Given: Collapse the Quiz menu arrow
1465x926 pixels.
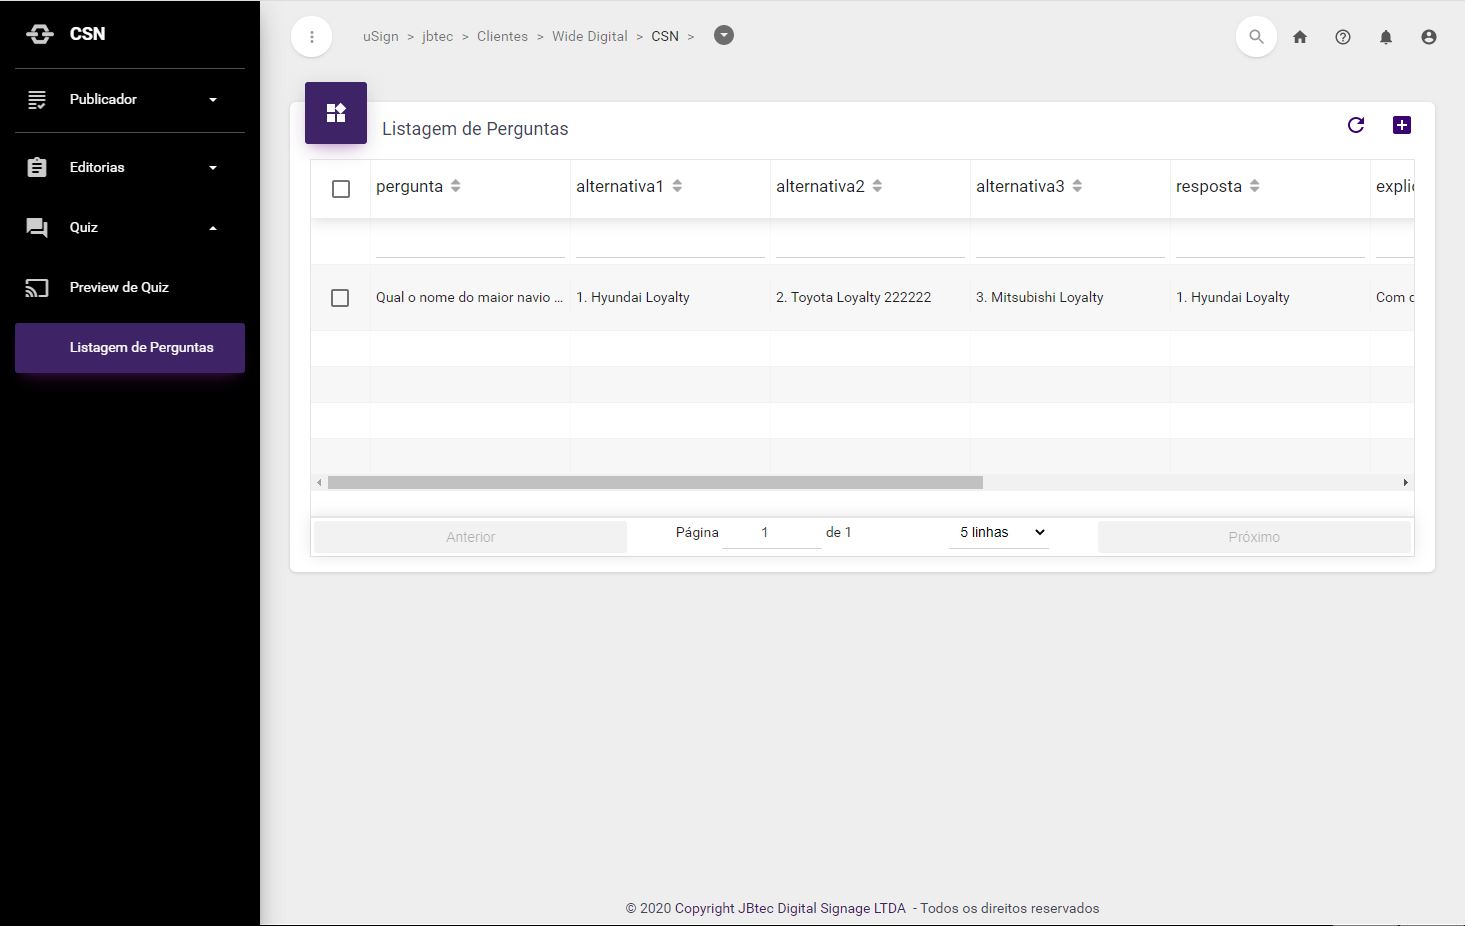Looking at the screenshot, I should coord(213,228).
